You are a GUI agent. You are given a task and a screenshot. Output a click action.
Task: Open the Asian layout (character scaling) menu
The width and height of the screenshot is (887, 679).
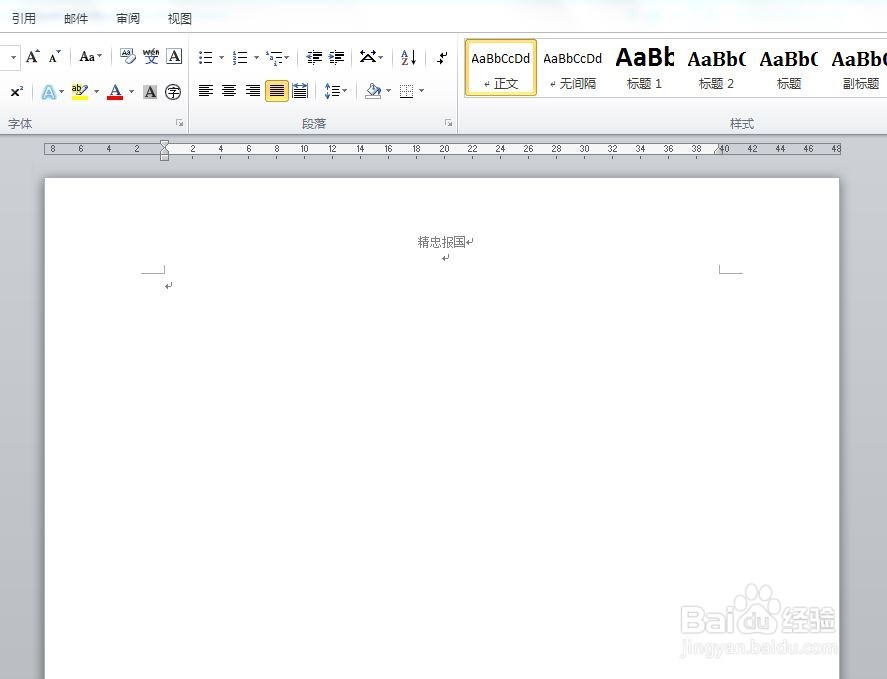(371, 57)
